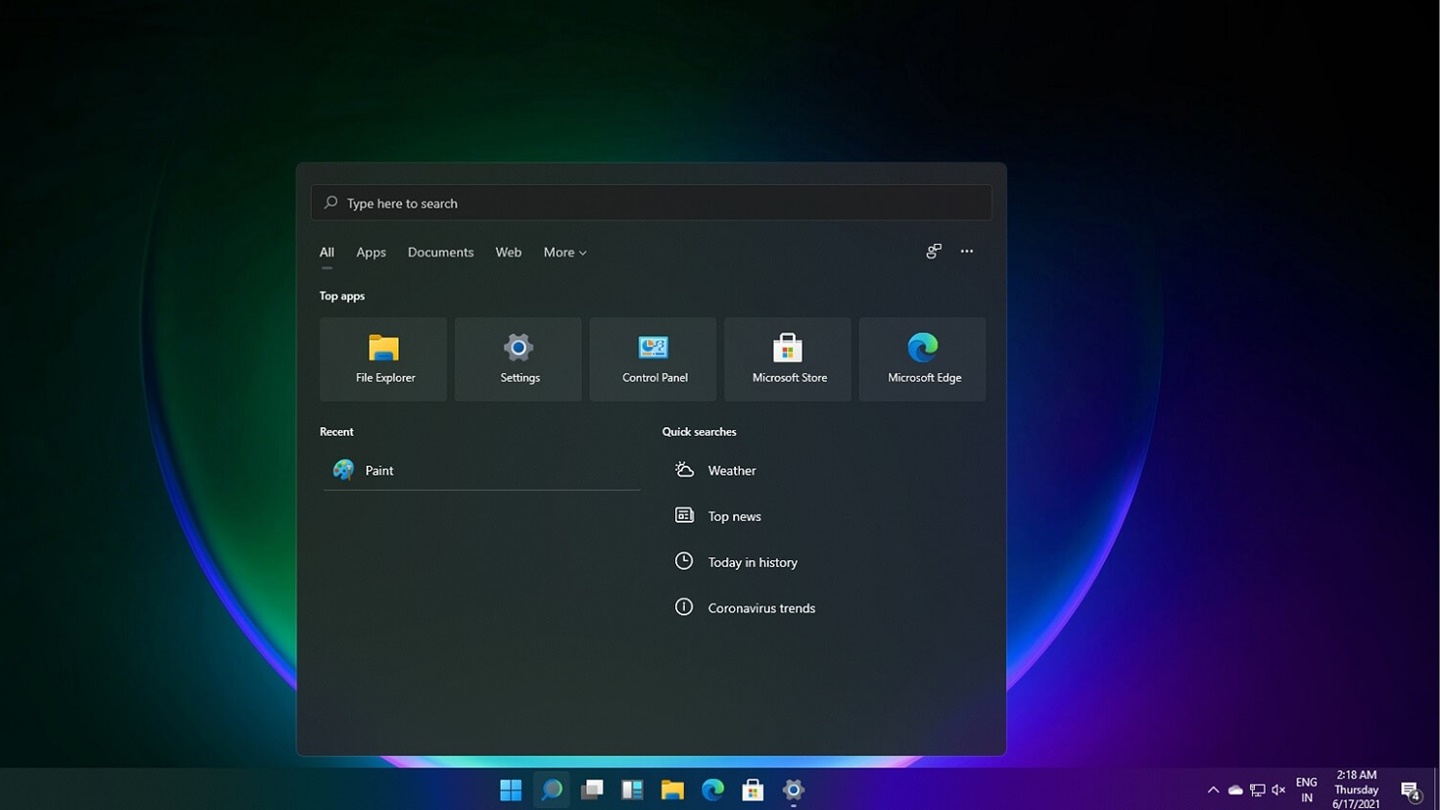
Task: Open the Settings tile in Top apps
Action: pyautogui.click(x=518, y=359)
